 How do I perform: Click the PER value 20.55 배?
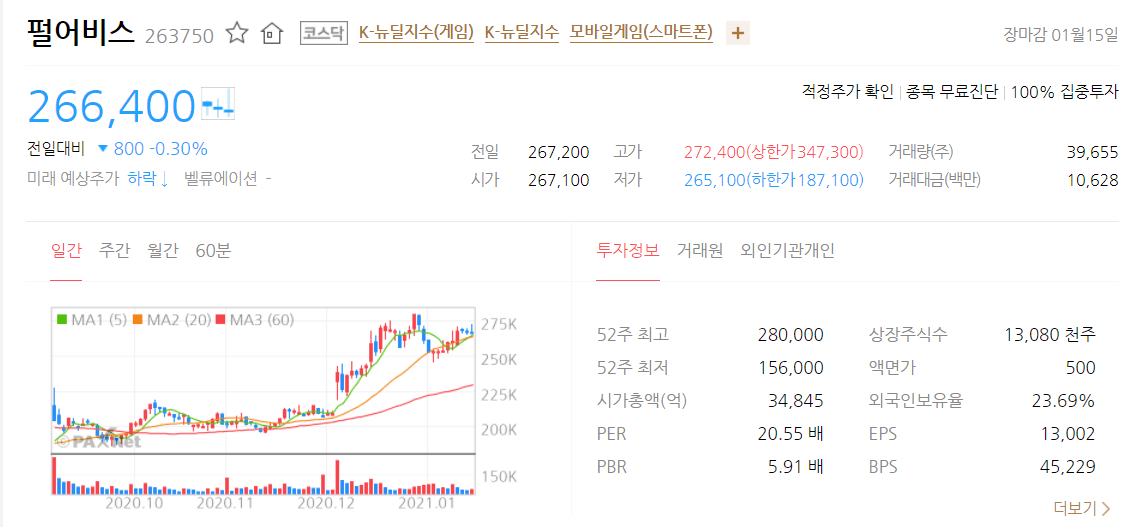791,434
